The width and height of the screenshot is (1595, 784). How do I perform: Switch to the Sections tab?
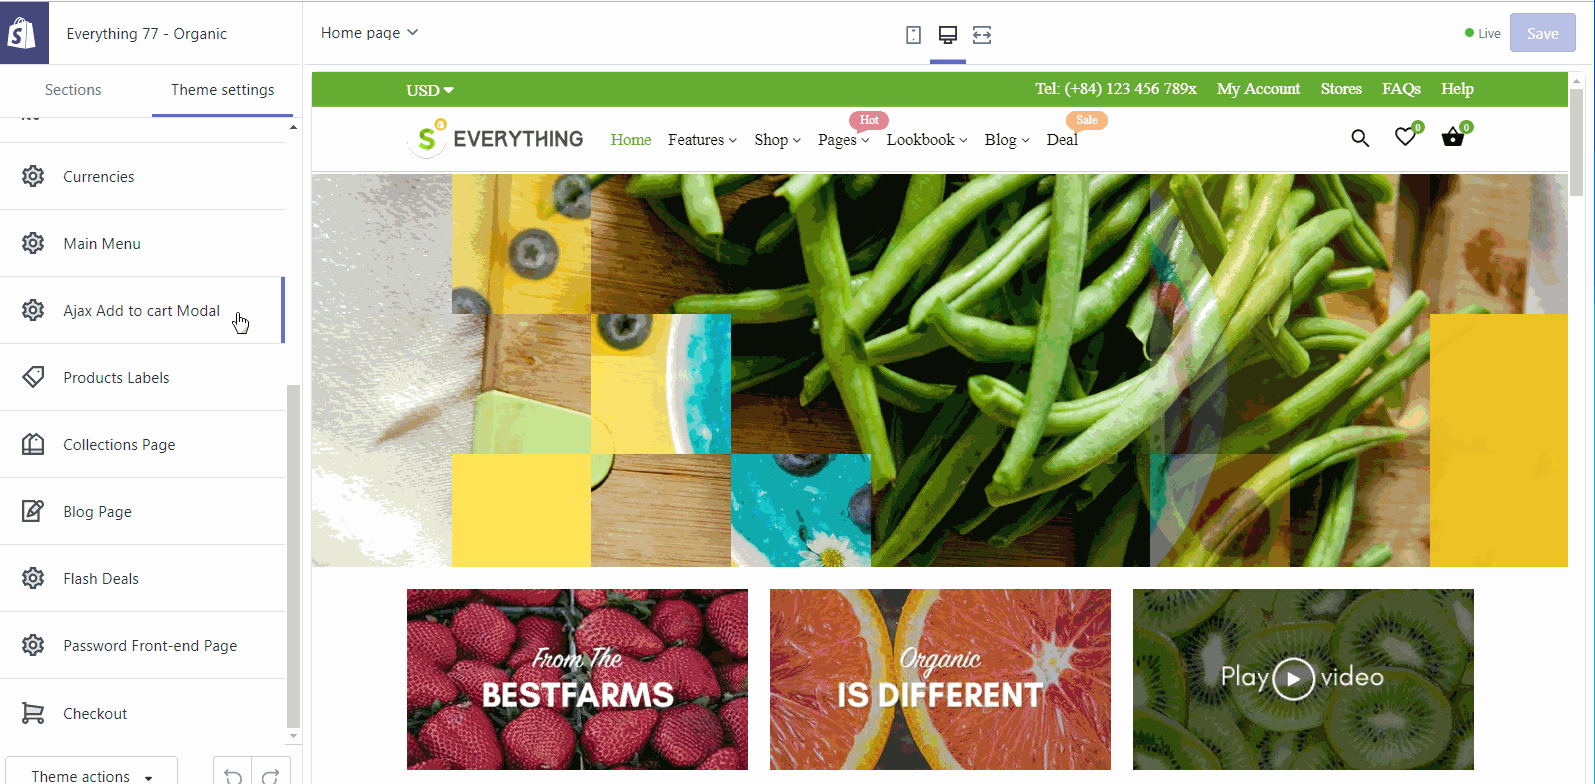click(73, 90)
